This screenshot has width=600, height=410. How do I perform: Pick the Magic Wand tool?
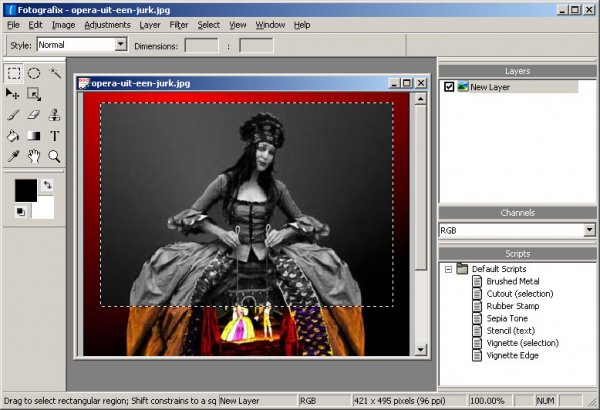pos(55,73)
